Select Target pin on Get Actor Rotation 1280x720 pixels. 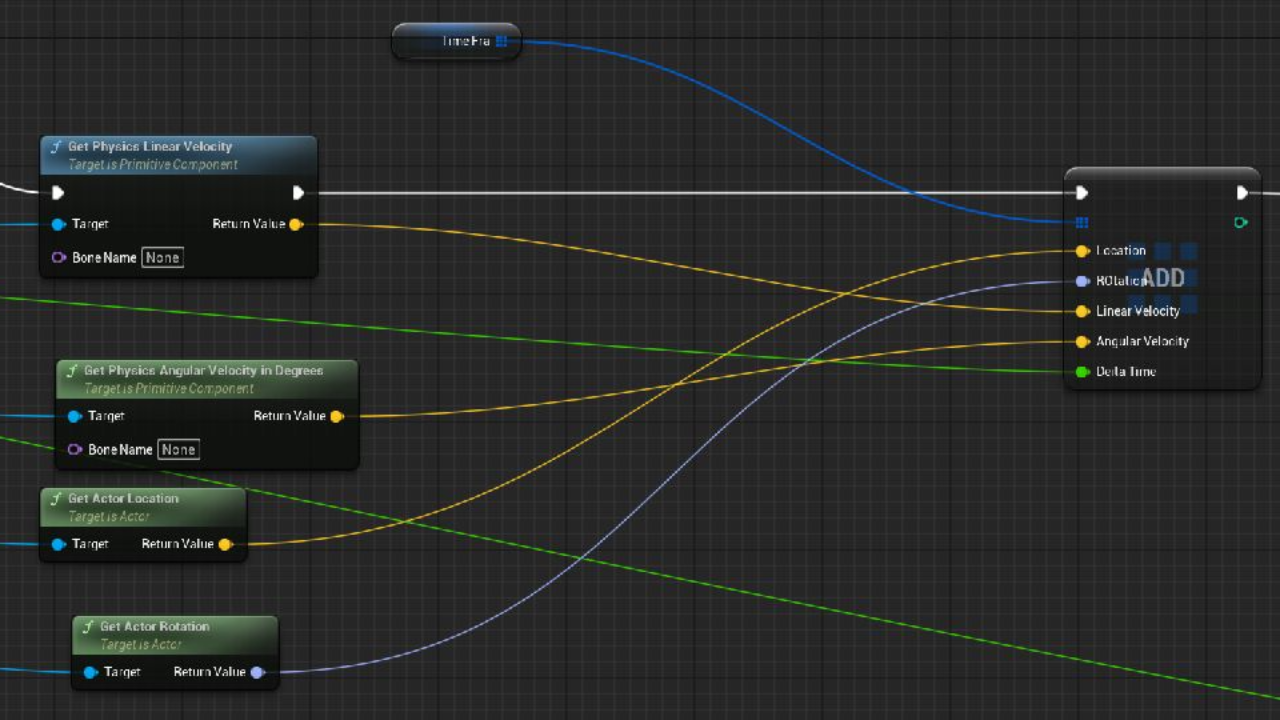click(90, 672)
